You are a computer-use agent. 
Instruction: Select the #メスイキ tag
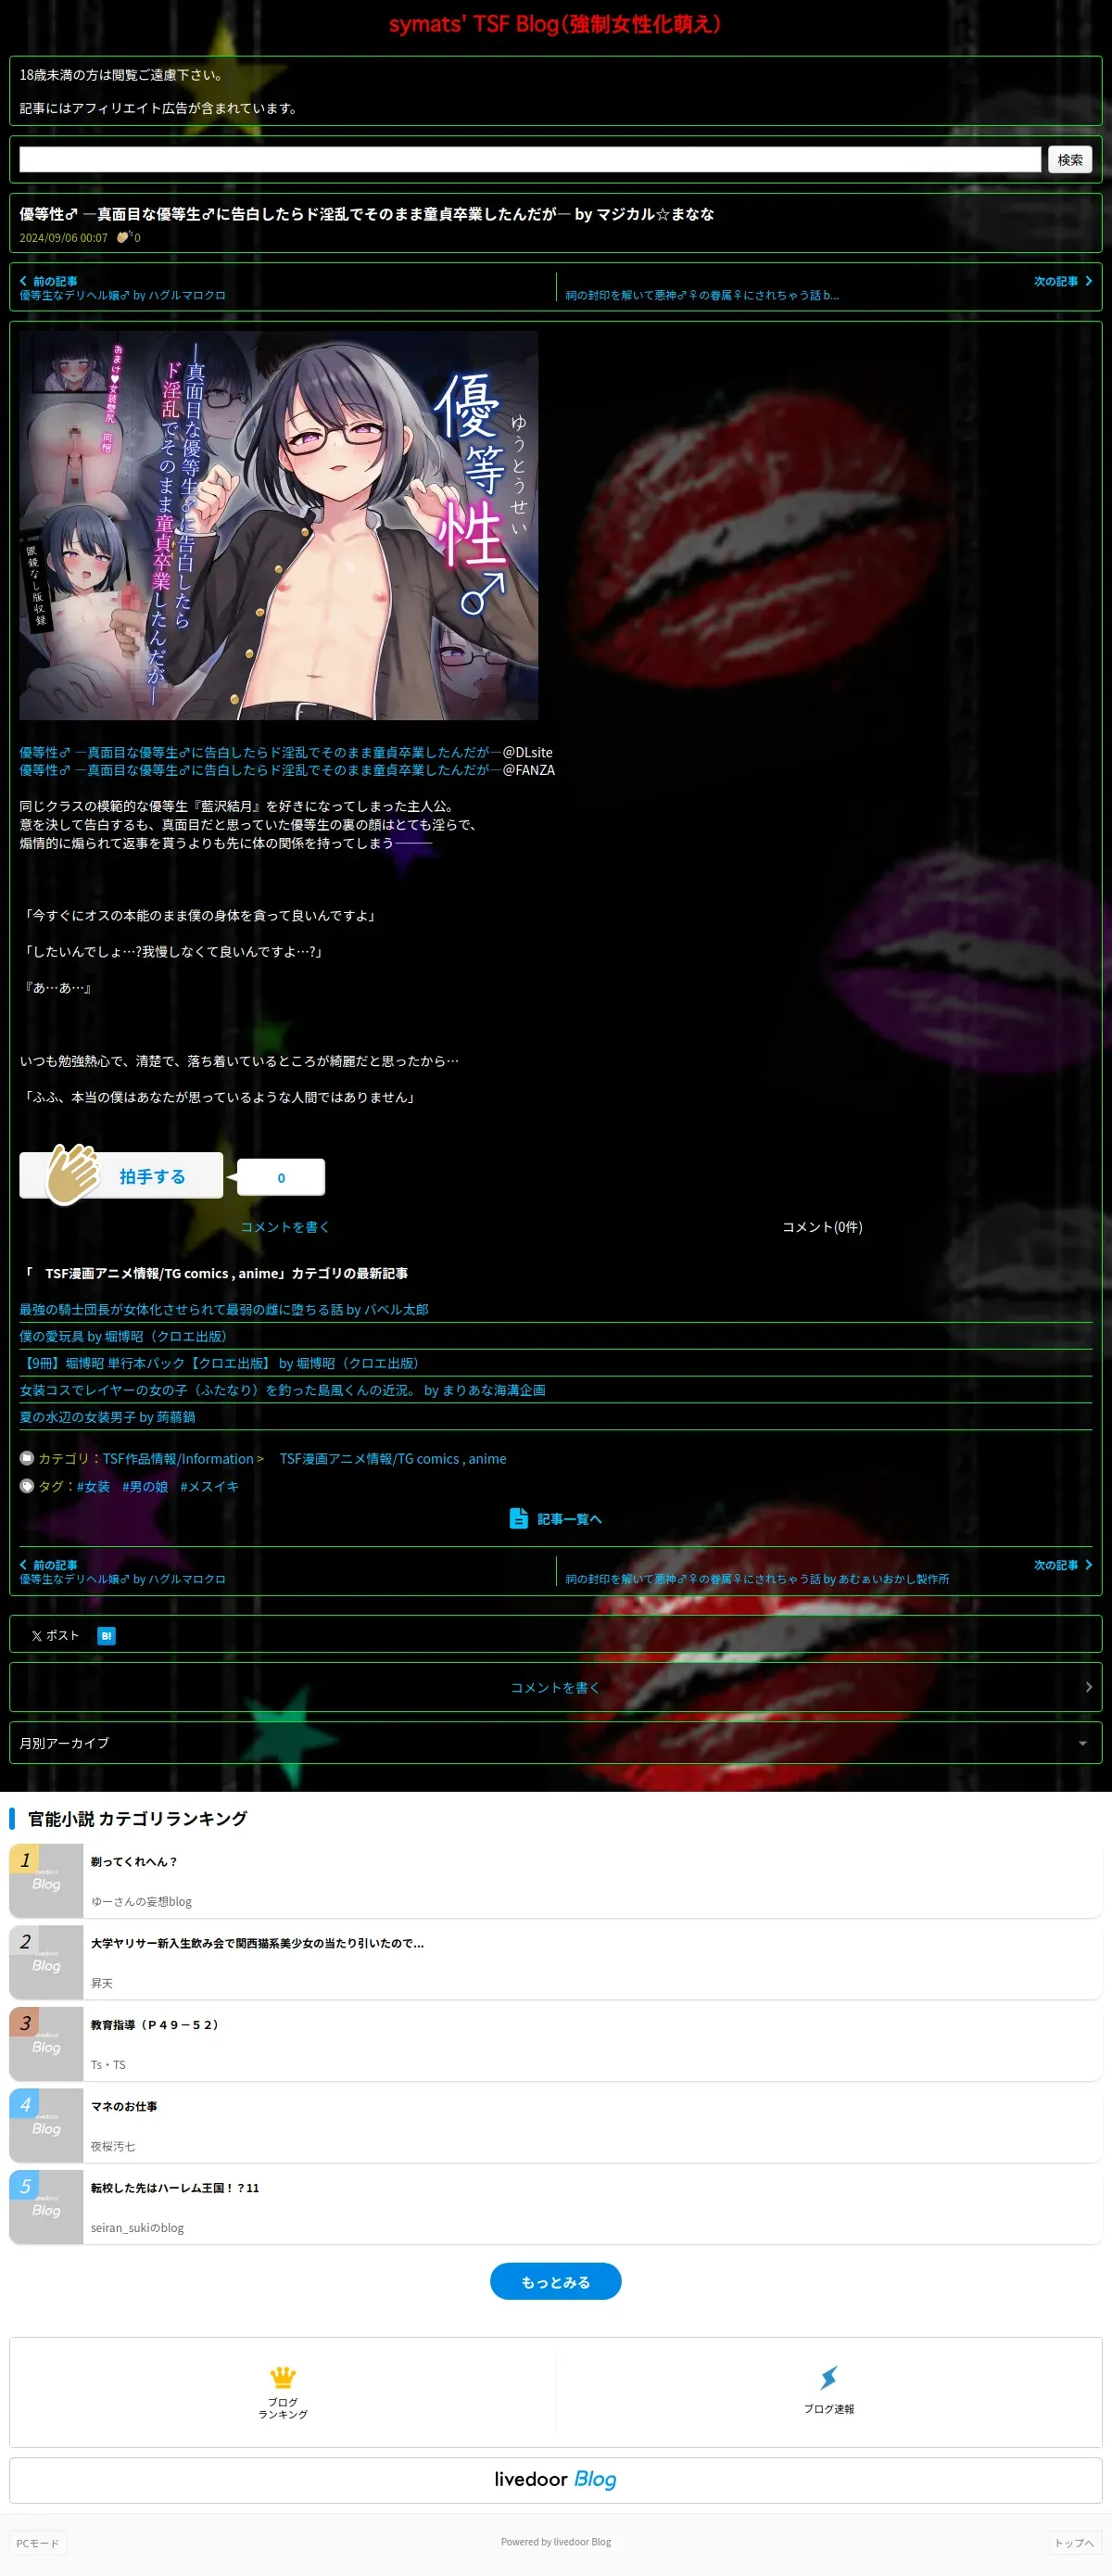(209, 1486)
